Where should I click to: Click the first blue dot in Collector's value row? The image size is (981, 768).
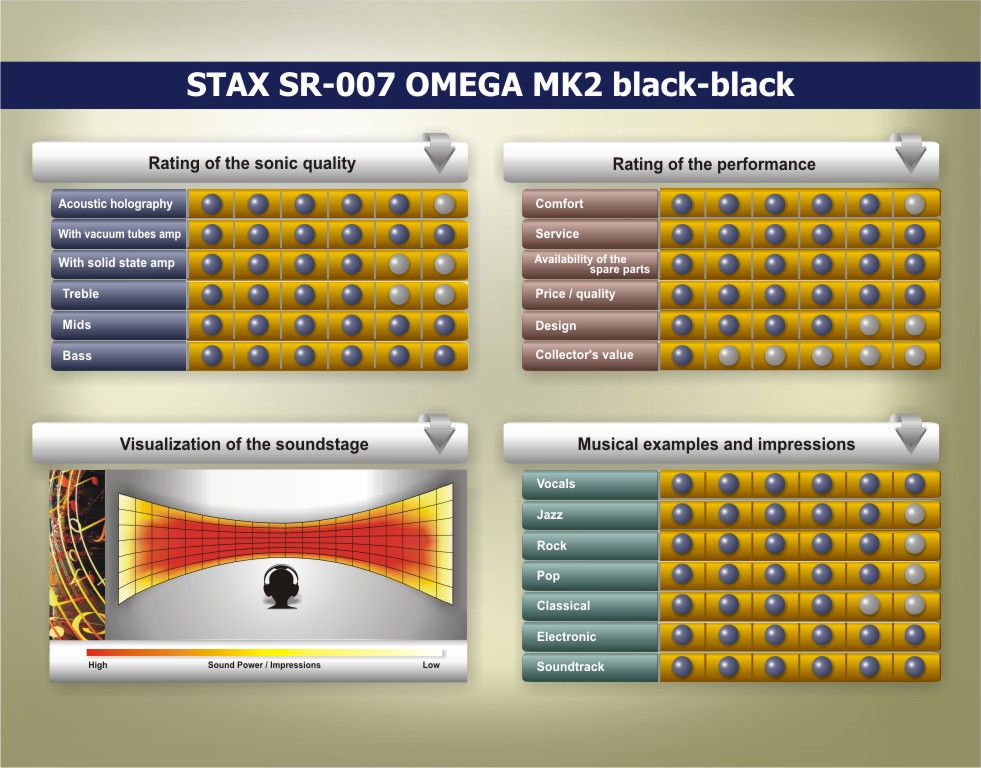click(x=682, y=355)
